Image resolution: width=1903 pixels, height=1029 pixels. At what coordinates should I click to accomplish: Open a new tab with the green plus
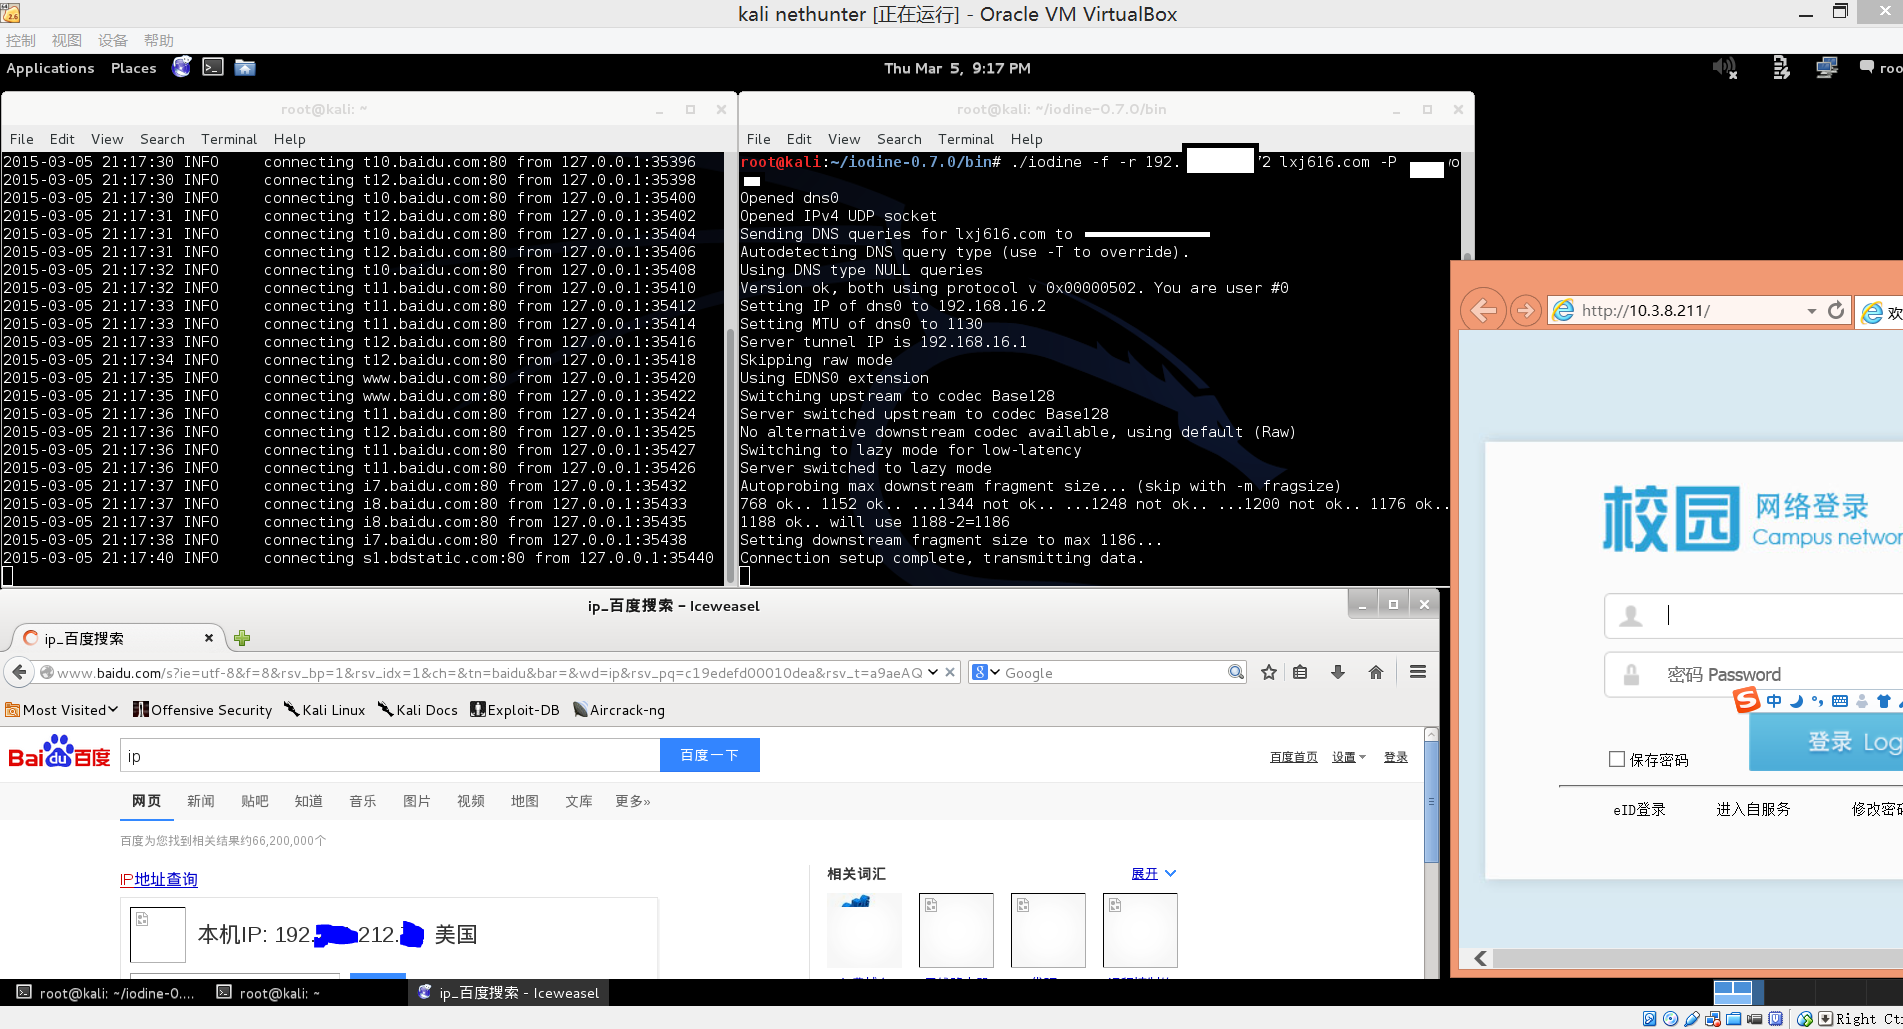click(x=241, y=638)
